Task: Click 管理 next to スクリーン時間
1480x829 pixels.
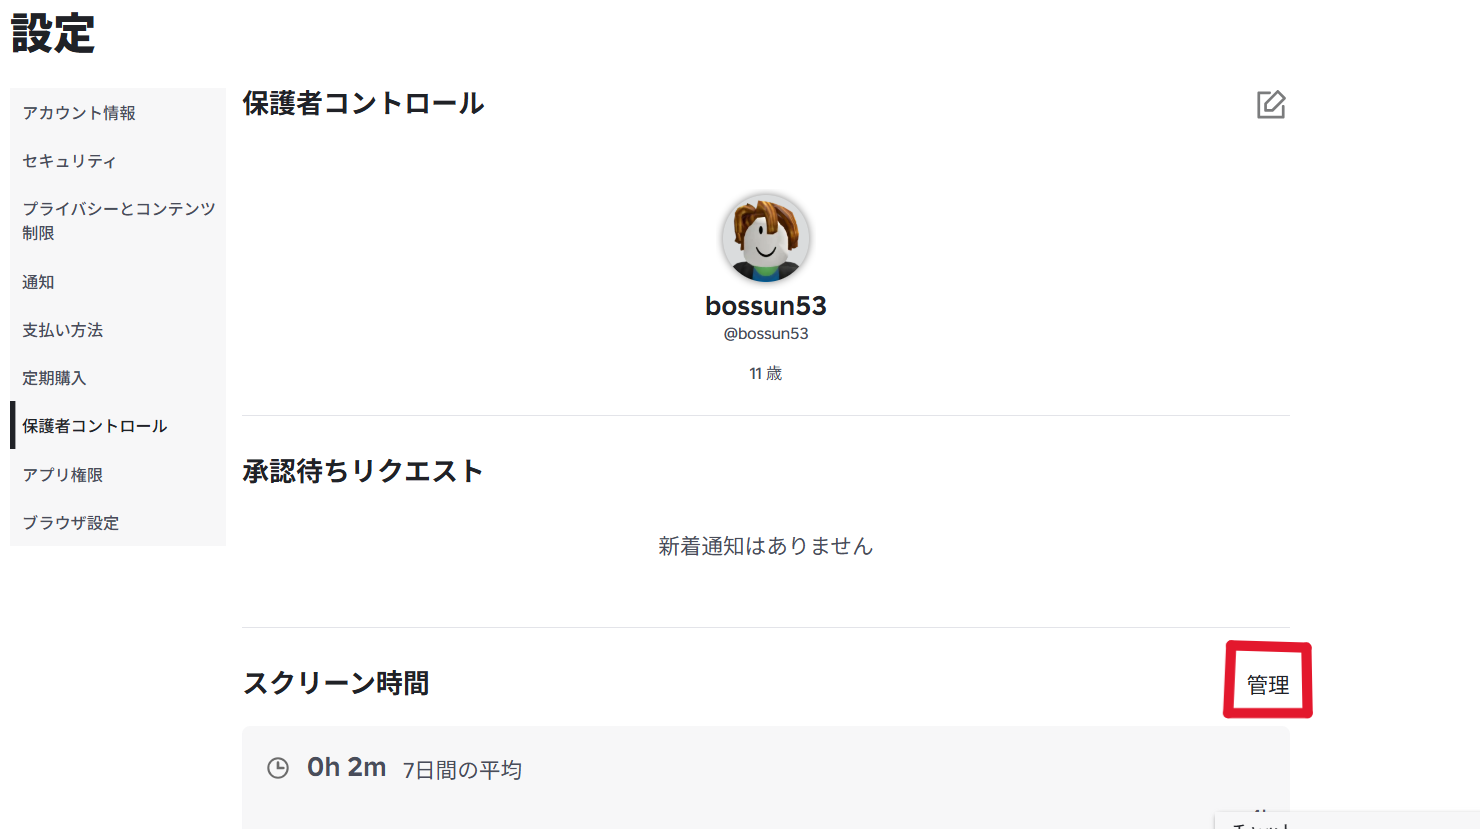Action: 1267,685
